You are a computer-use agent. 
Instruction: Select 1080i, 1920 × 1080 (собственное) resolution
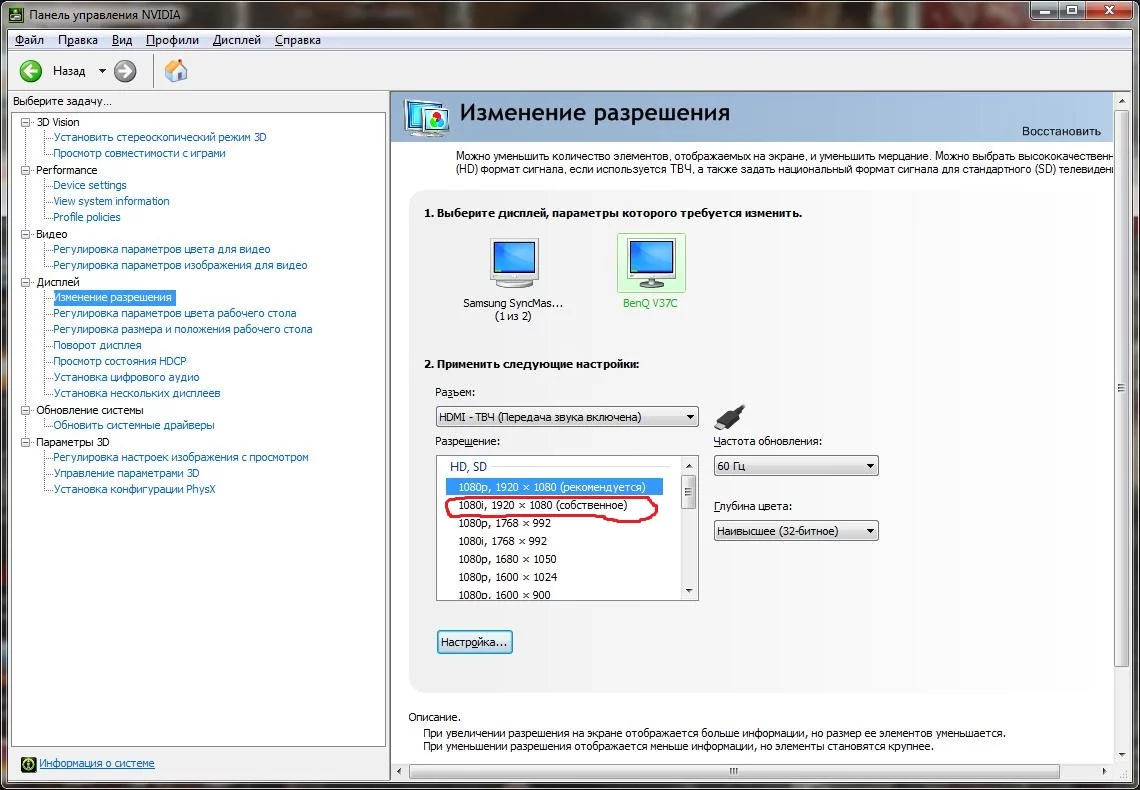click(x=542, y=505)
